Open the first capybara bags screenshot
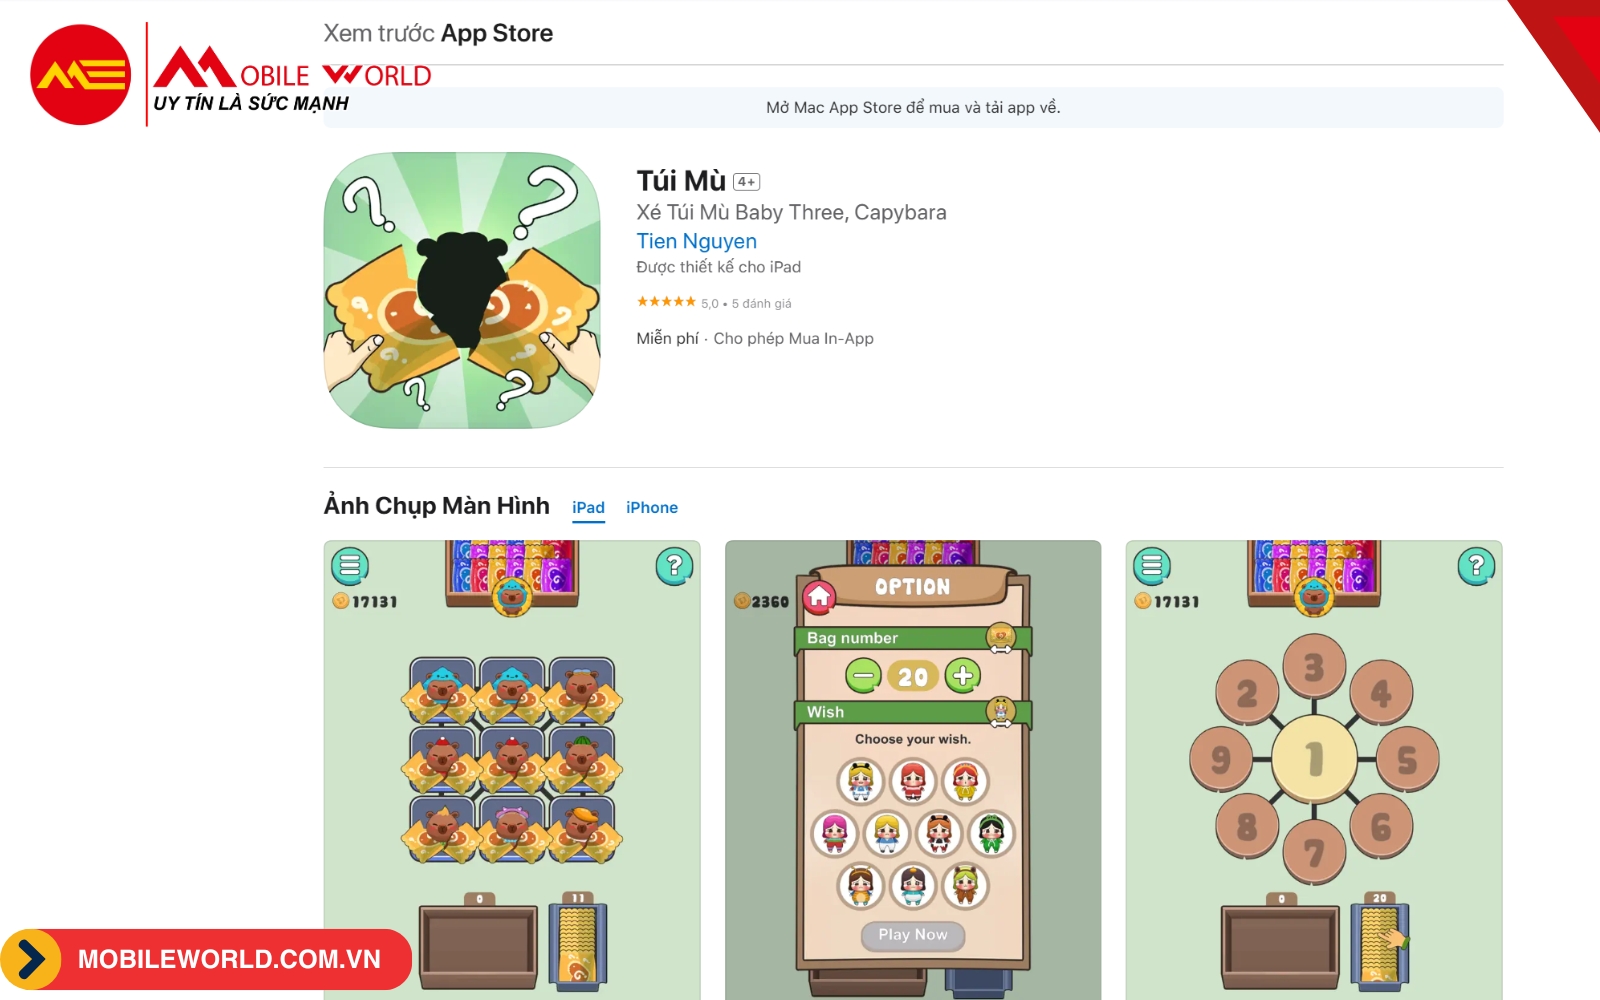Image resolution: width=1600 pixels, height=1000 pixels. tap(512, 770)
